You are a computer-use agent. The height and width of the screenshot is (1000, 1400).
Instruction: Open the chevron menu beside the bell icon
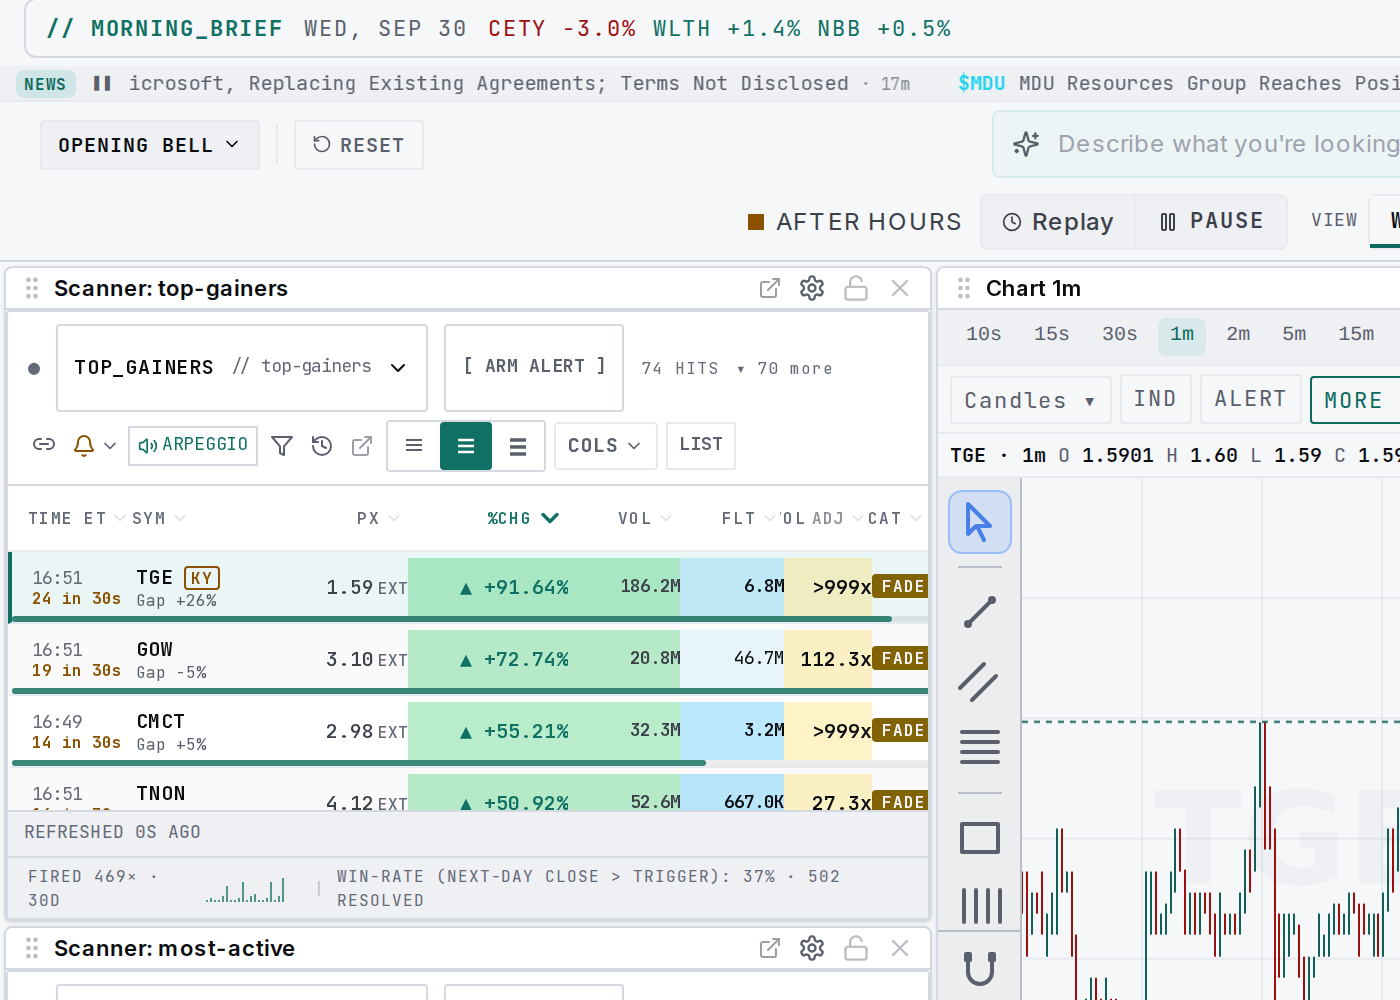[110, 445]
